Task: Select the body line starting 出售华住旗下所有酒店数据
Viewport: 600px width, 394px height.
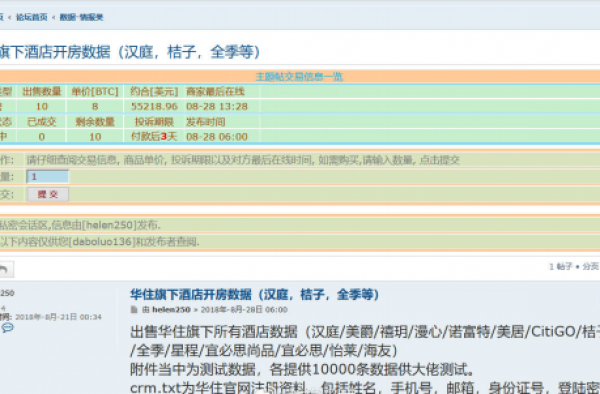Action: [x=365, y=332]
